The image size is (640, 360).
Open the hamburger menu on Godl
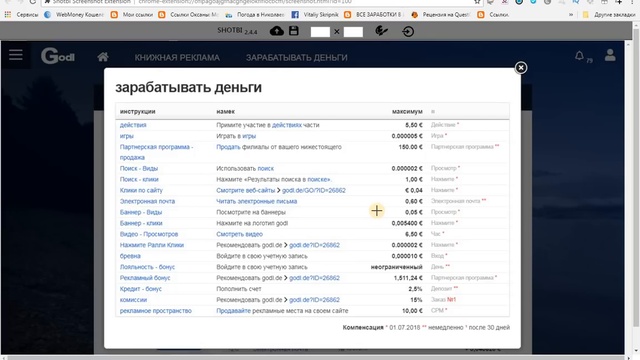tap(16, 55)
